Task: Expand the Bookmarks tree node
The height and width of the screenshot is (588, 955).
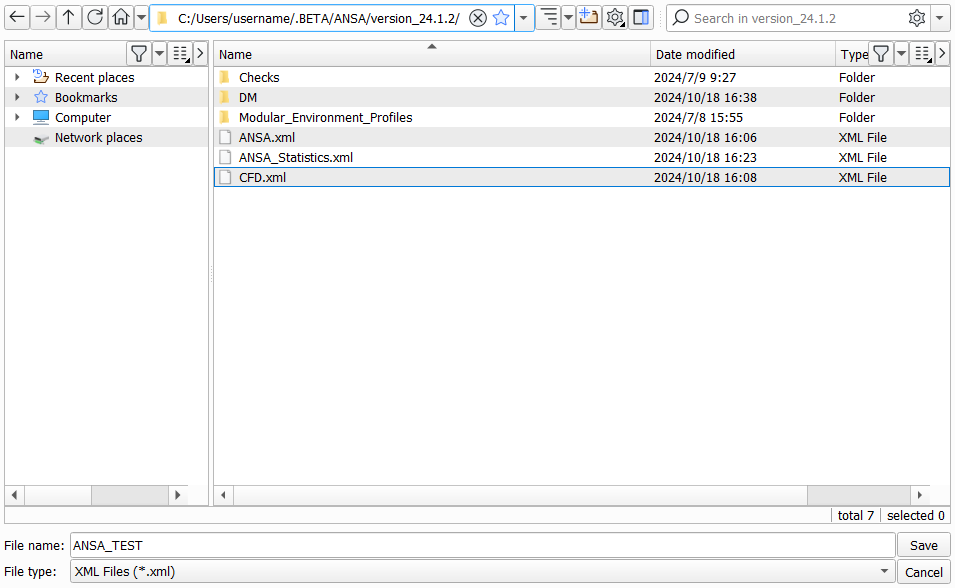Action: (17, 97)
